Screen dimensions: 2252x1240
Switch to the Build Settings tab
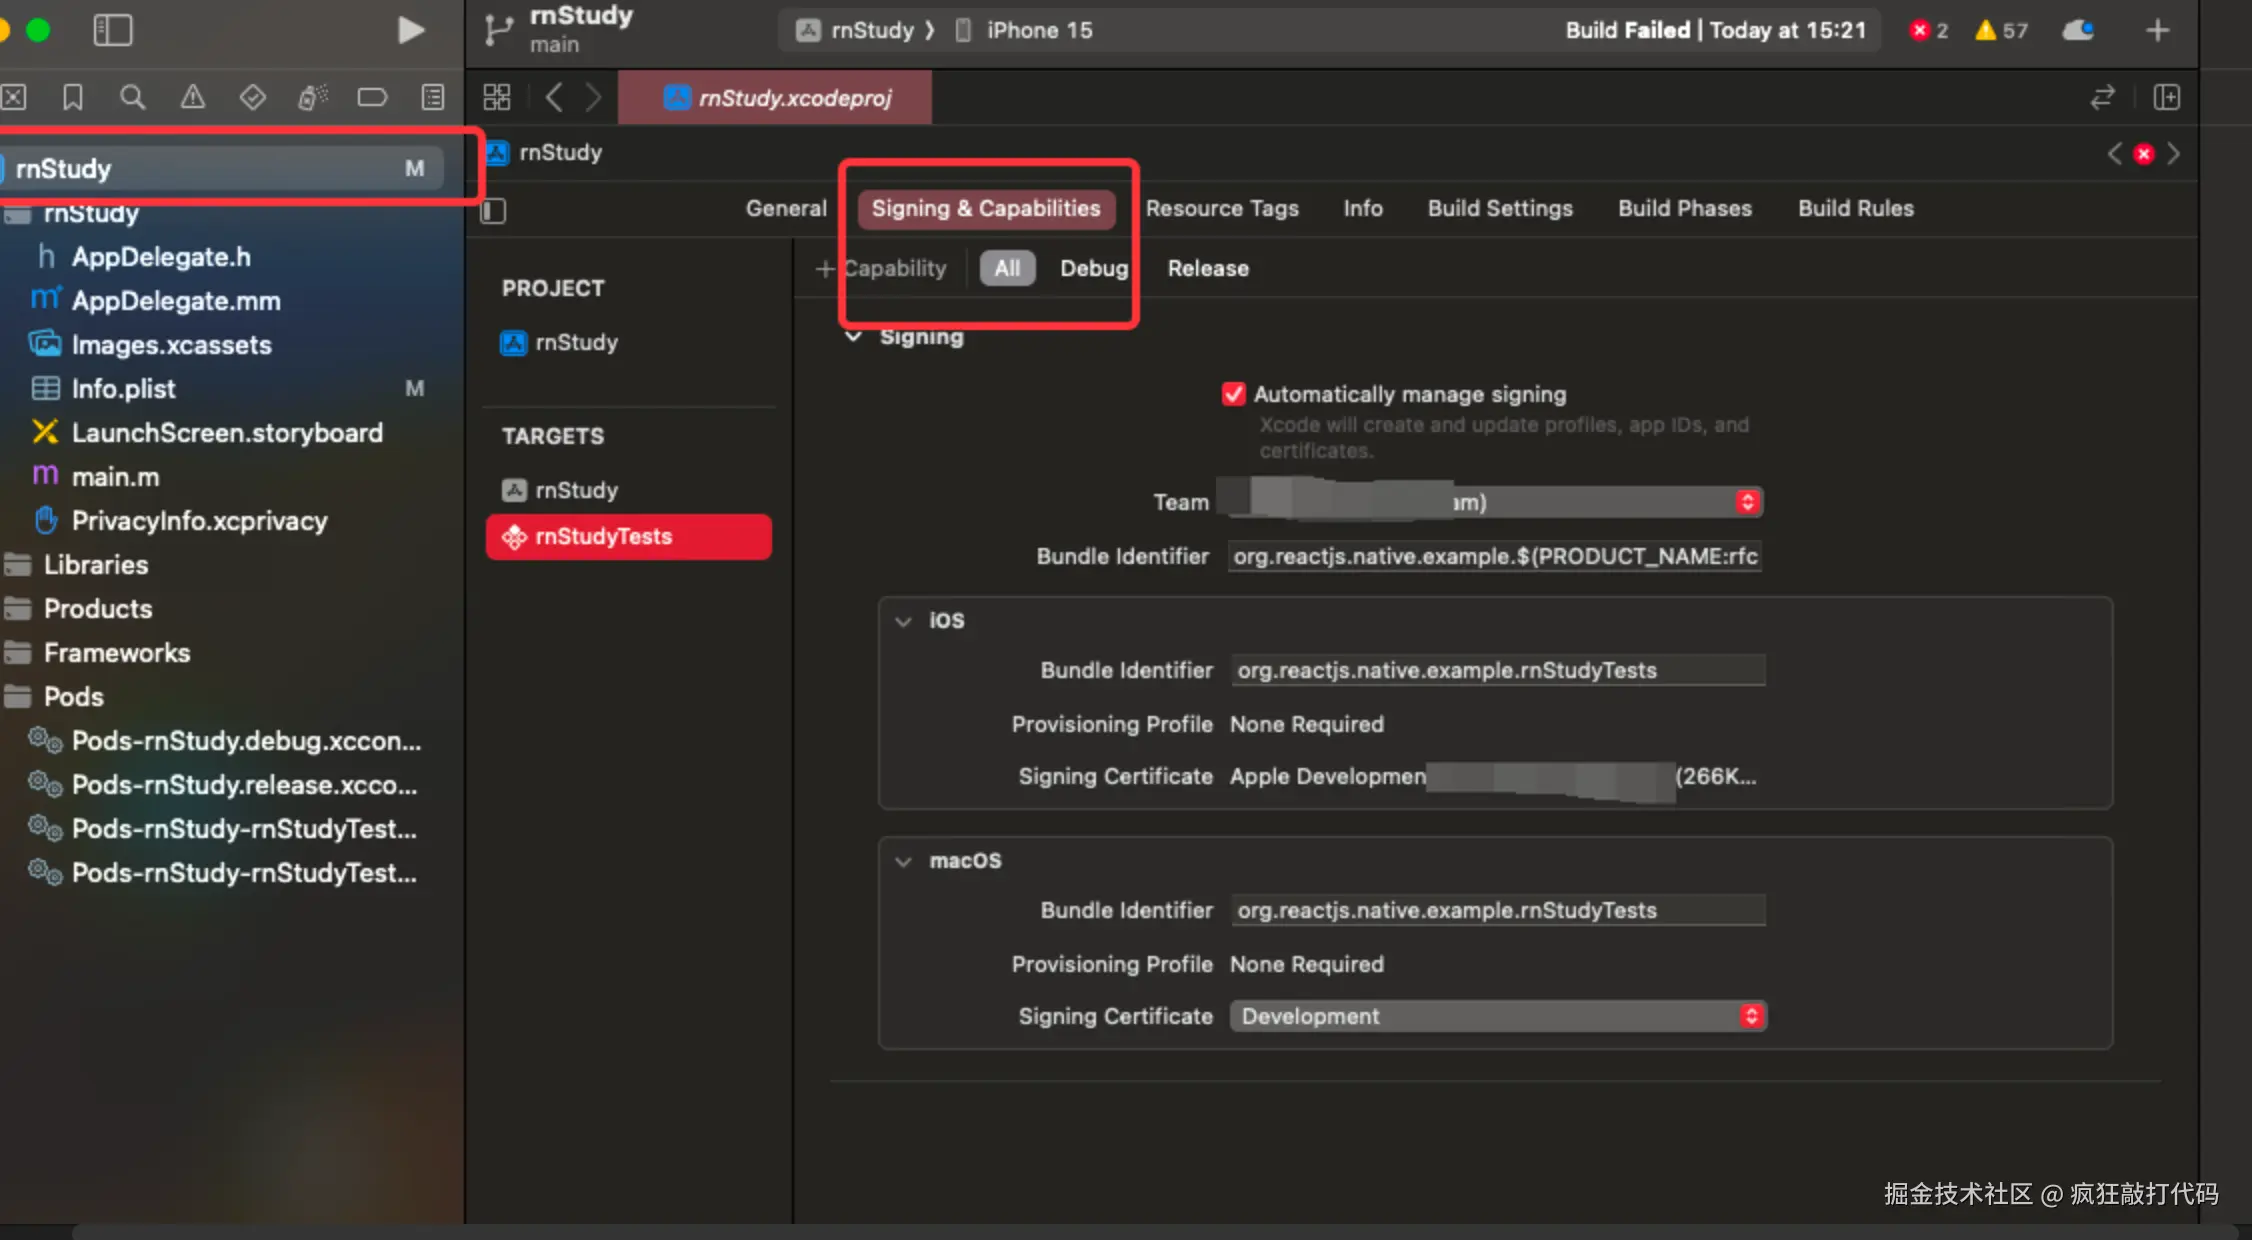(x=1499, y=208)
